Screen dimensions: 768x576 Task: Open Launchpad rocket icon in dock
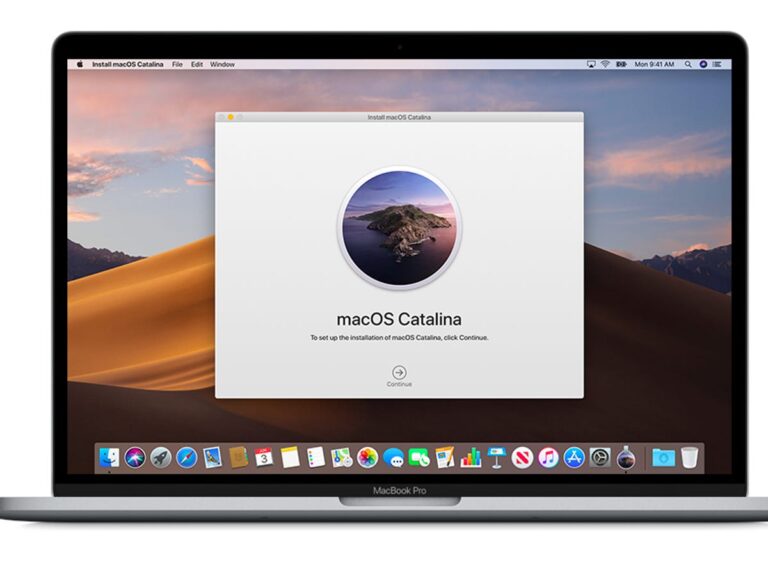tap(161, 458)
